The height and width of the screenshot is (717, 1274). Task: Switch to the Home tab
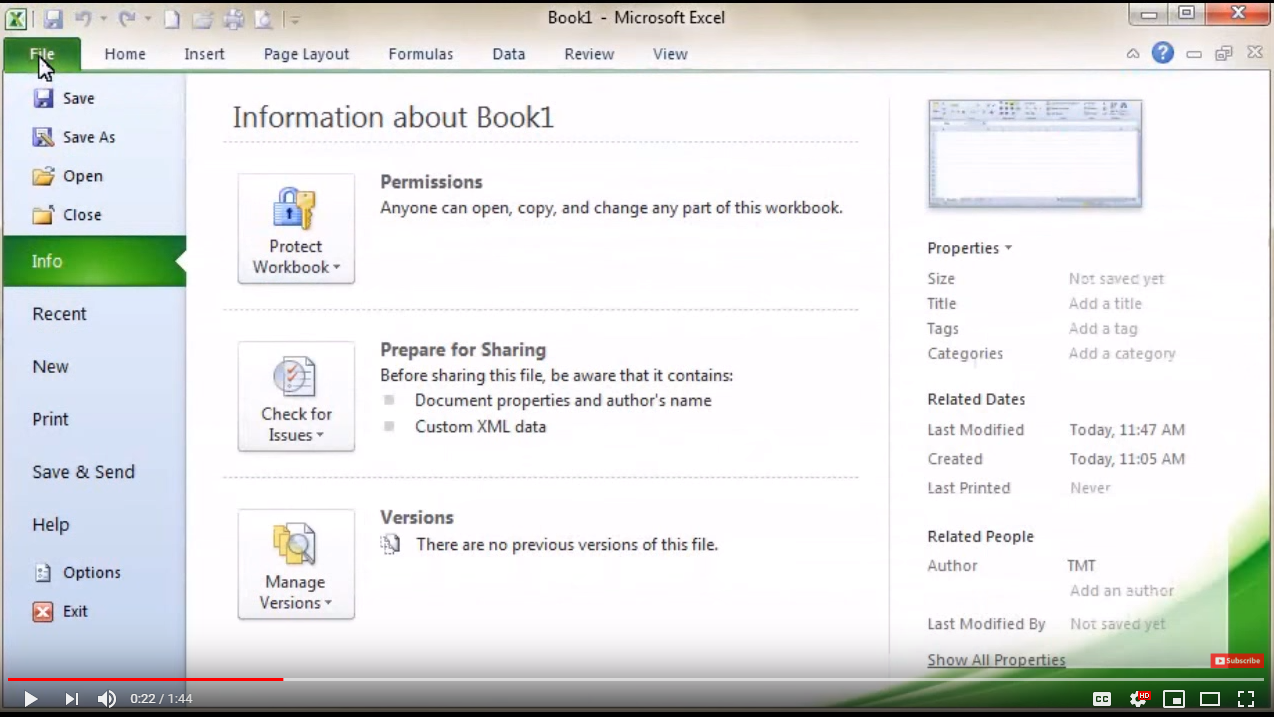(x=125, y=54)
